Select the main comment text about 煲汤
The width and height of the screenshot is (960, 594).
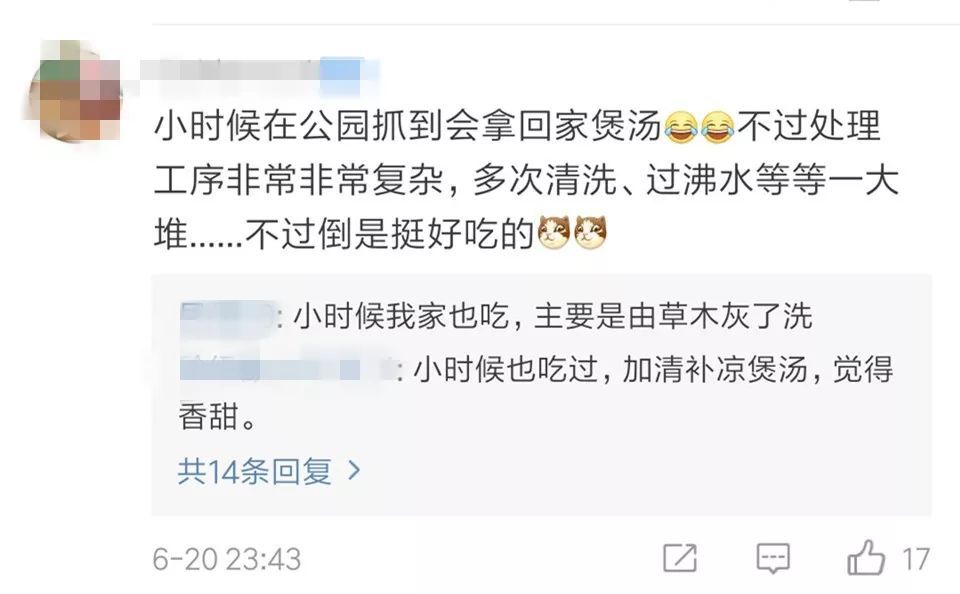click(526, 179)
